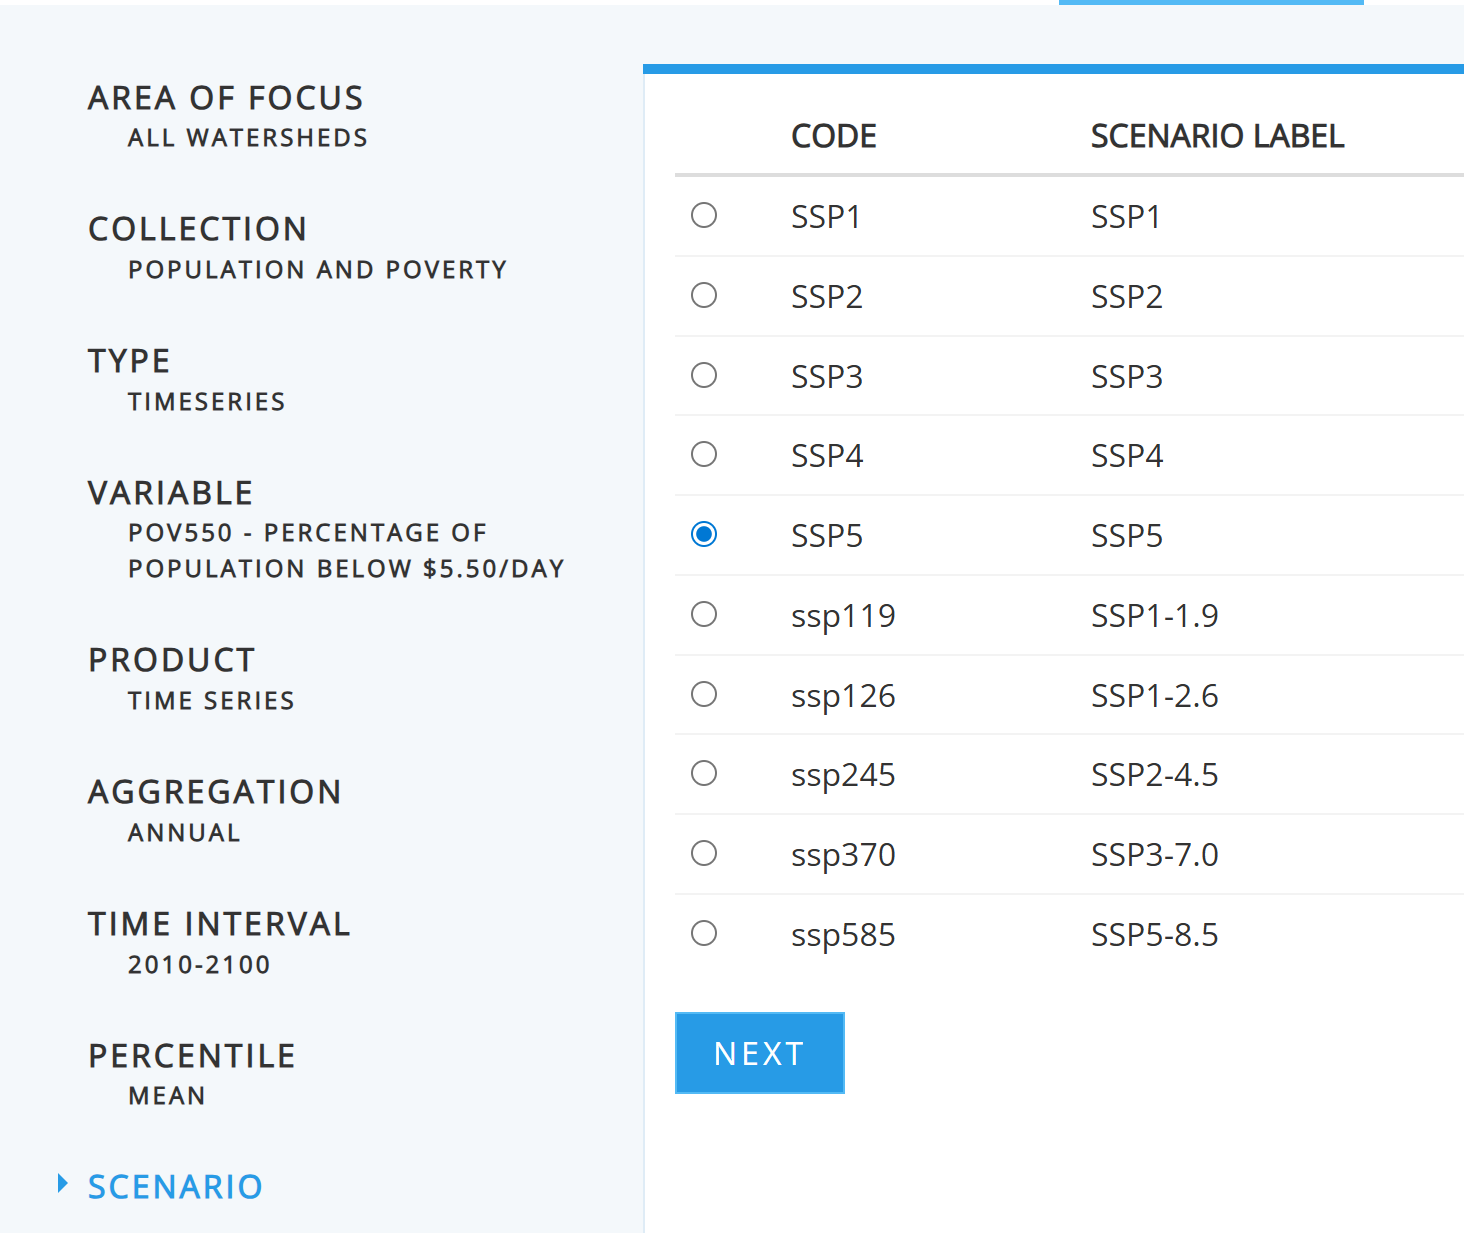
Task: Choose the ssp126 radio option
Action: click(x=704, y=694)
